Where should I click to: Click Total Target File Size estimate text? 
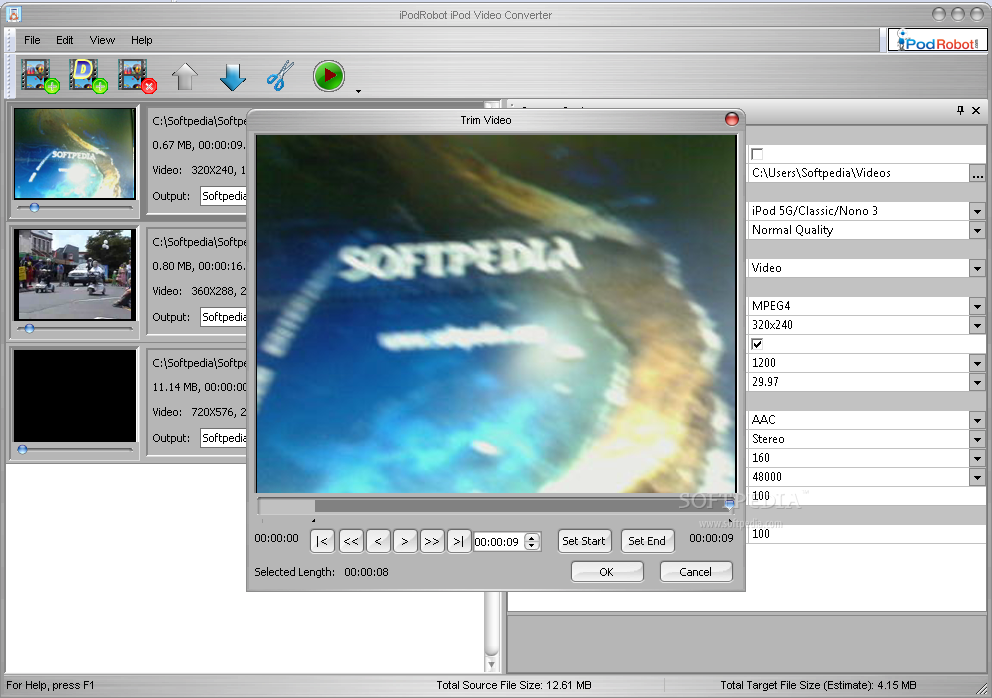tap(818, 685)
